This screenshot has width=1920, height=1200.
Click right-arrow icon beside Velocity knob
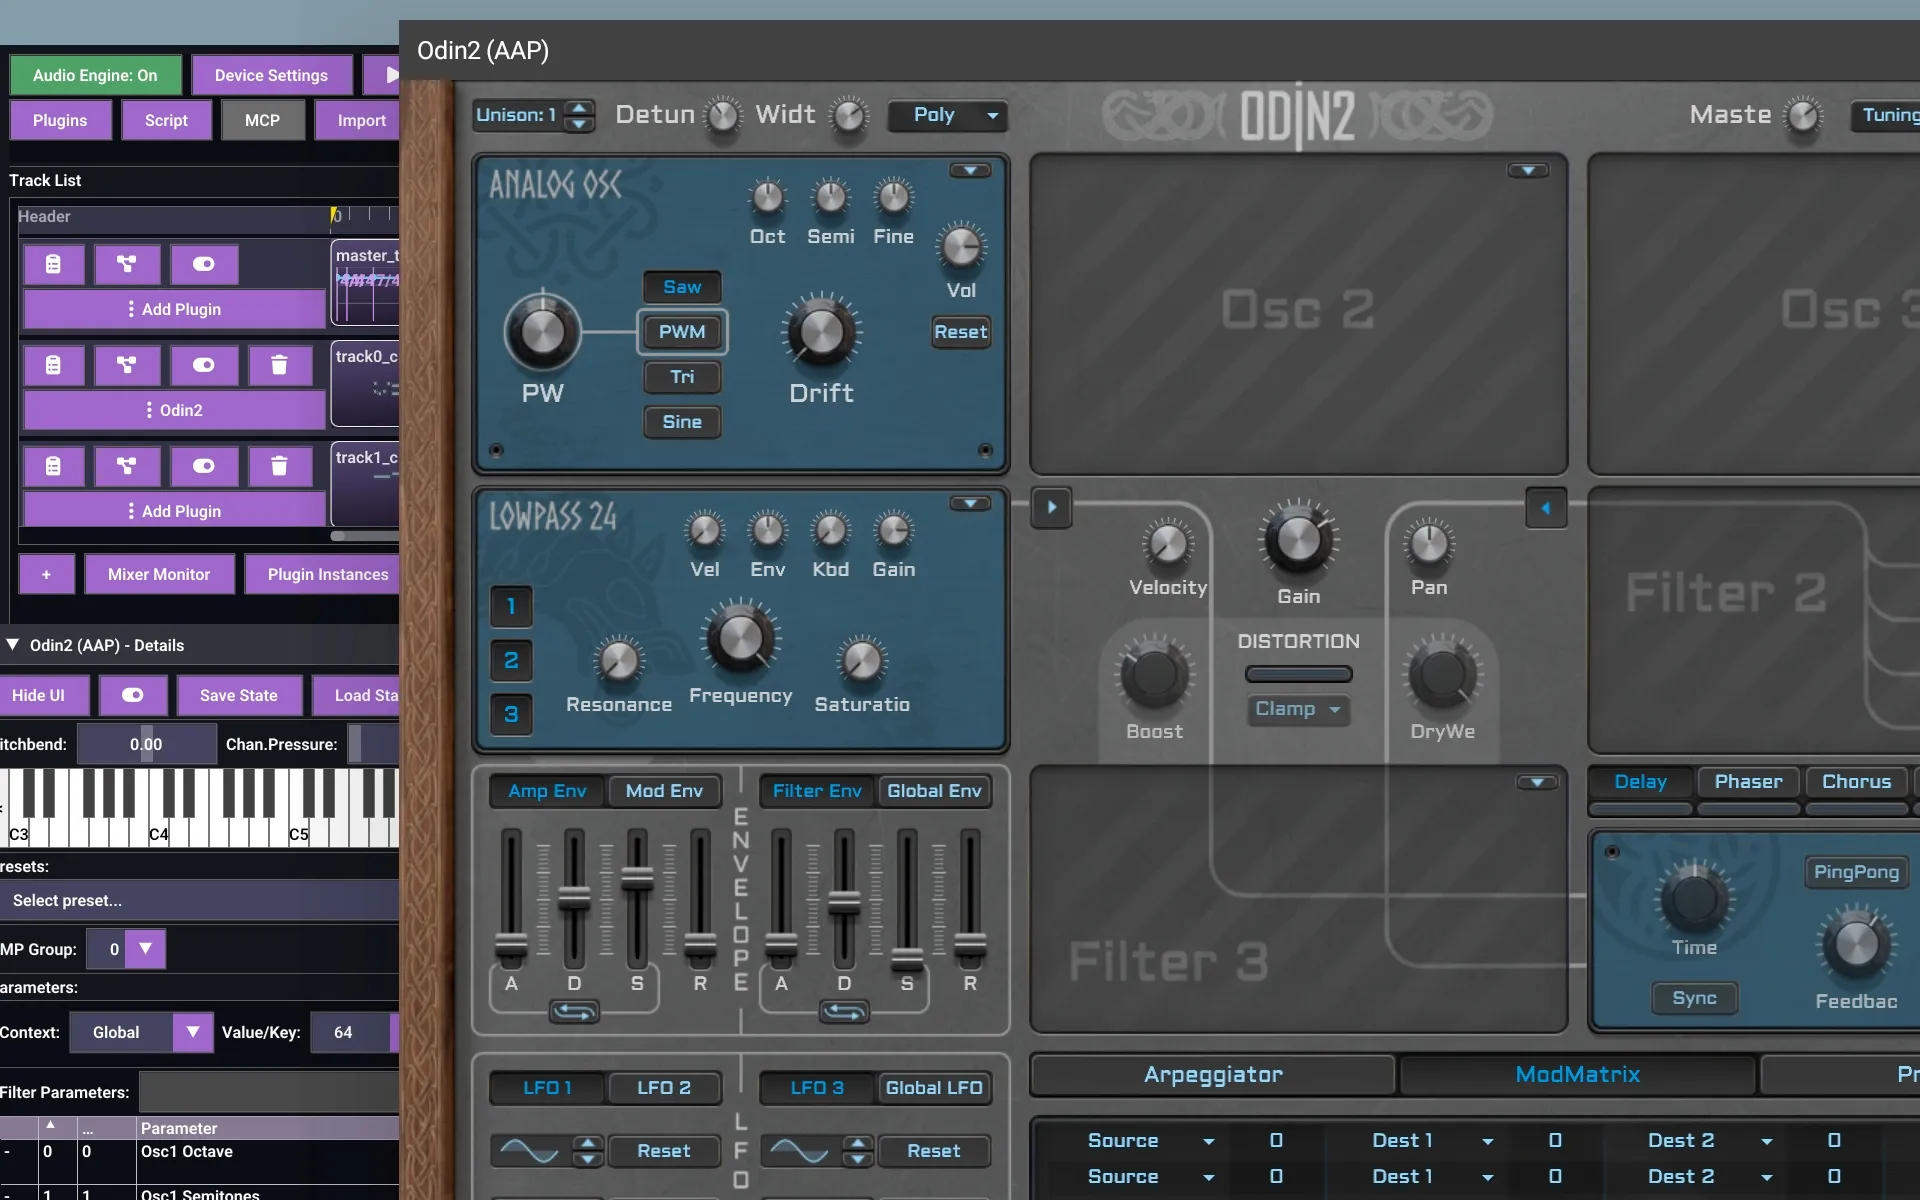point(1051,507)
